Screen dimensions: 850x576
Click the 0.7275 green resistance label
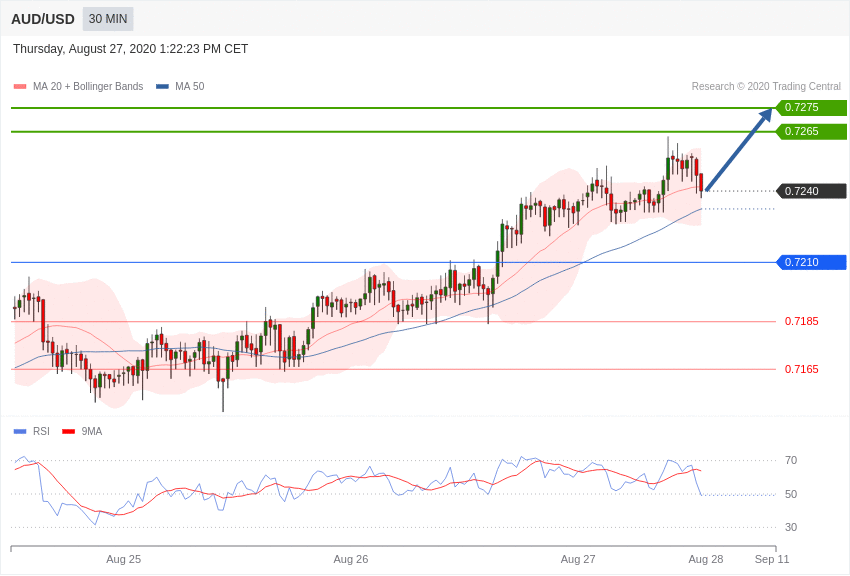point(811,107)
